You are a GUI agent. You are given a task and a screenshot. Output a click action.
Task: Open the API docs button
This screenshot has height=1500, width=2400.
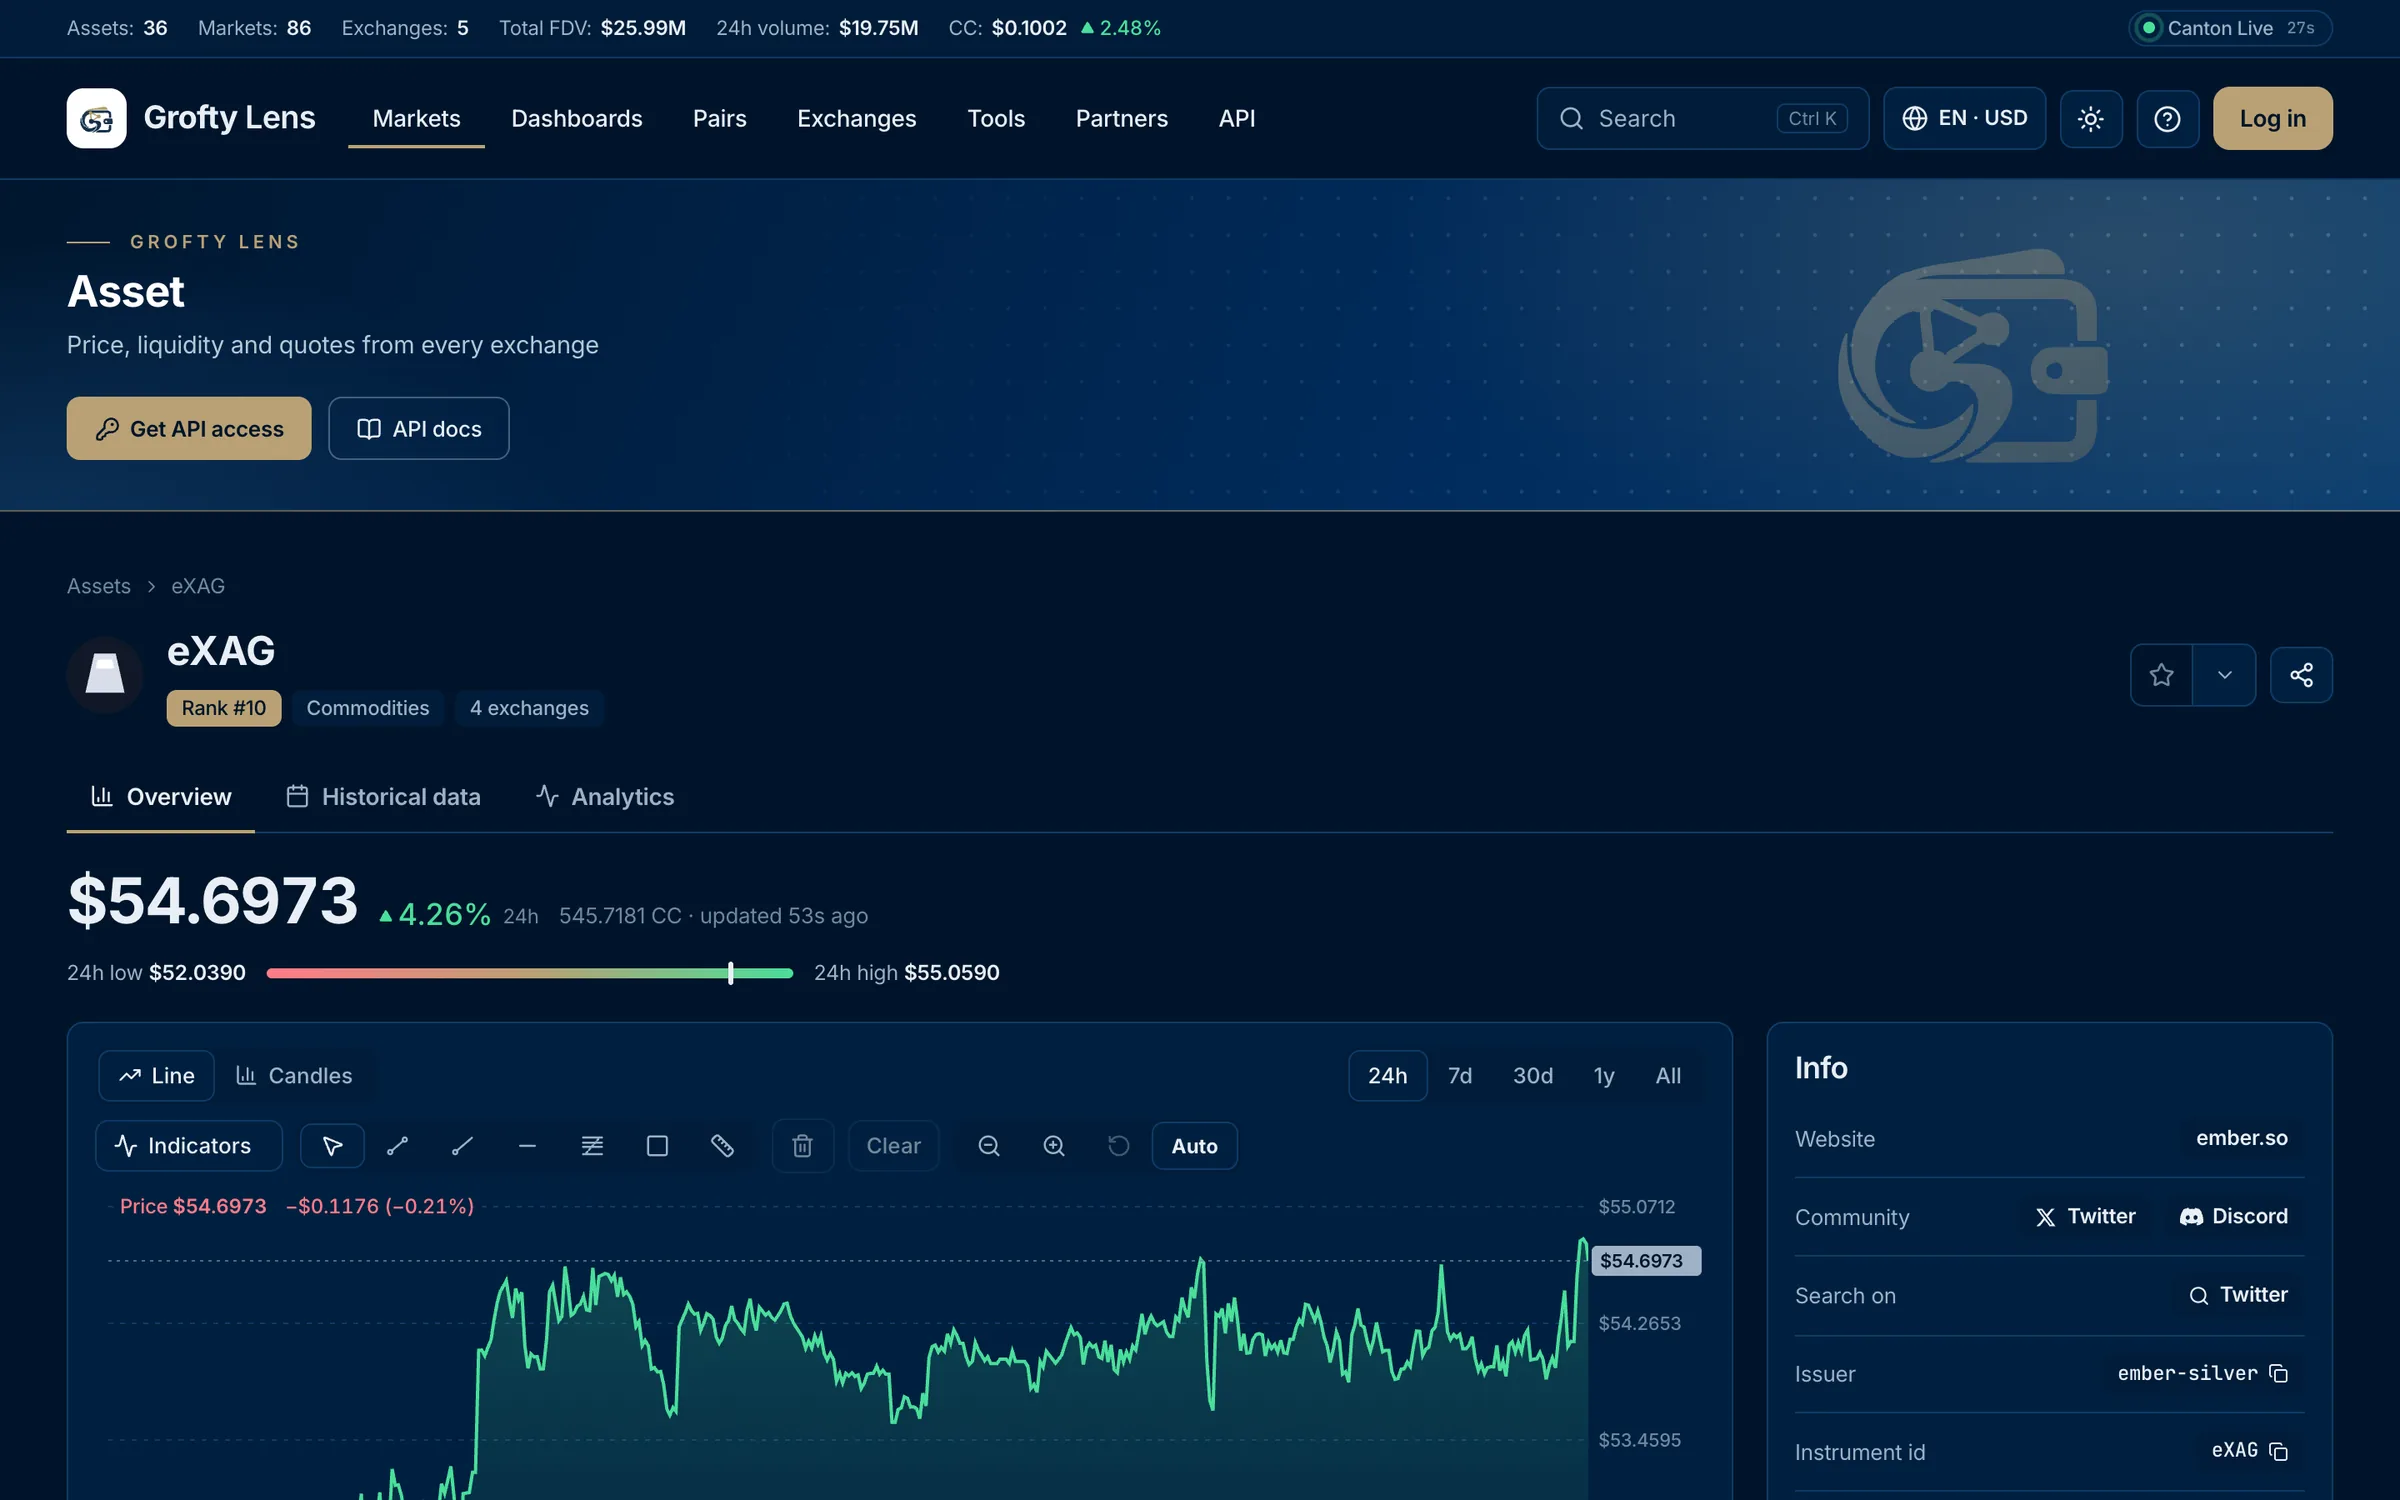(419, 429)
